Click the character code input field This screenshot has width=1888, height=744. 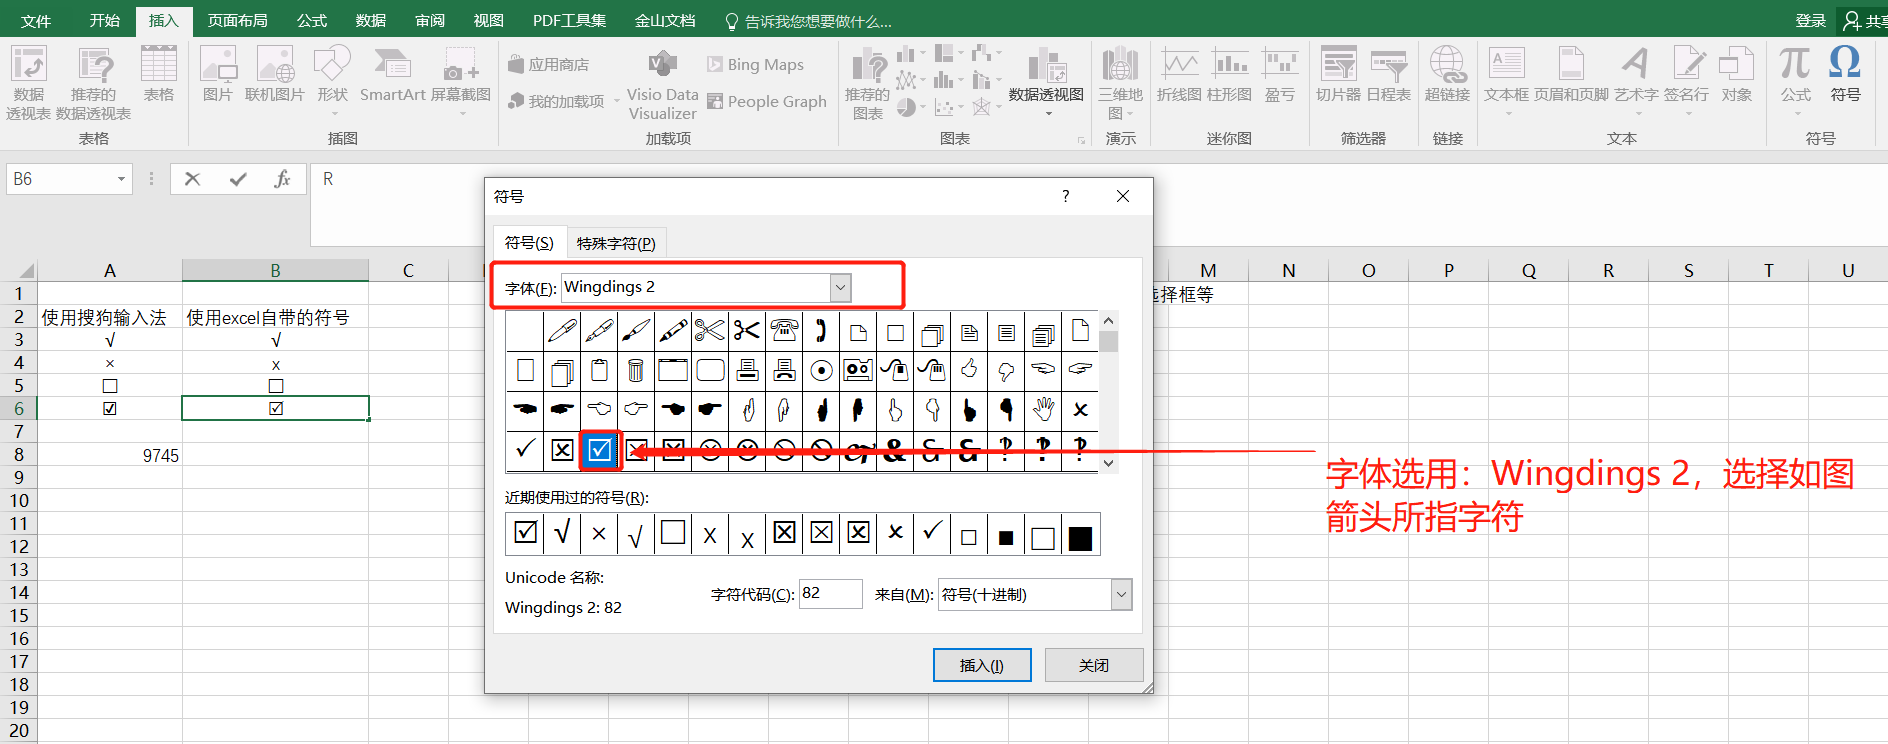pyautogui.click(x=830, y=594)
